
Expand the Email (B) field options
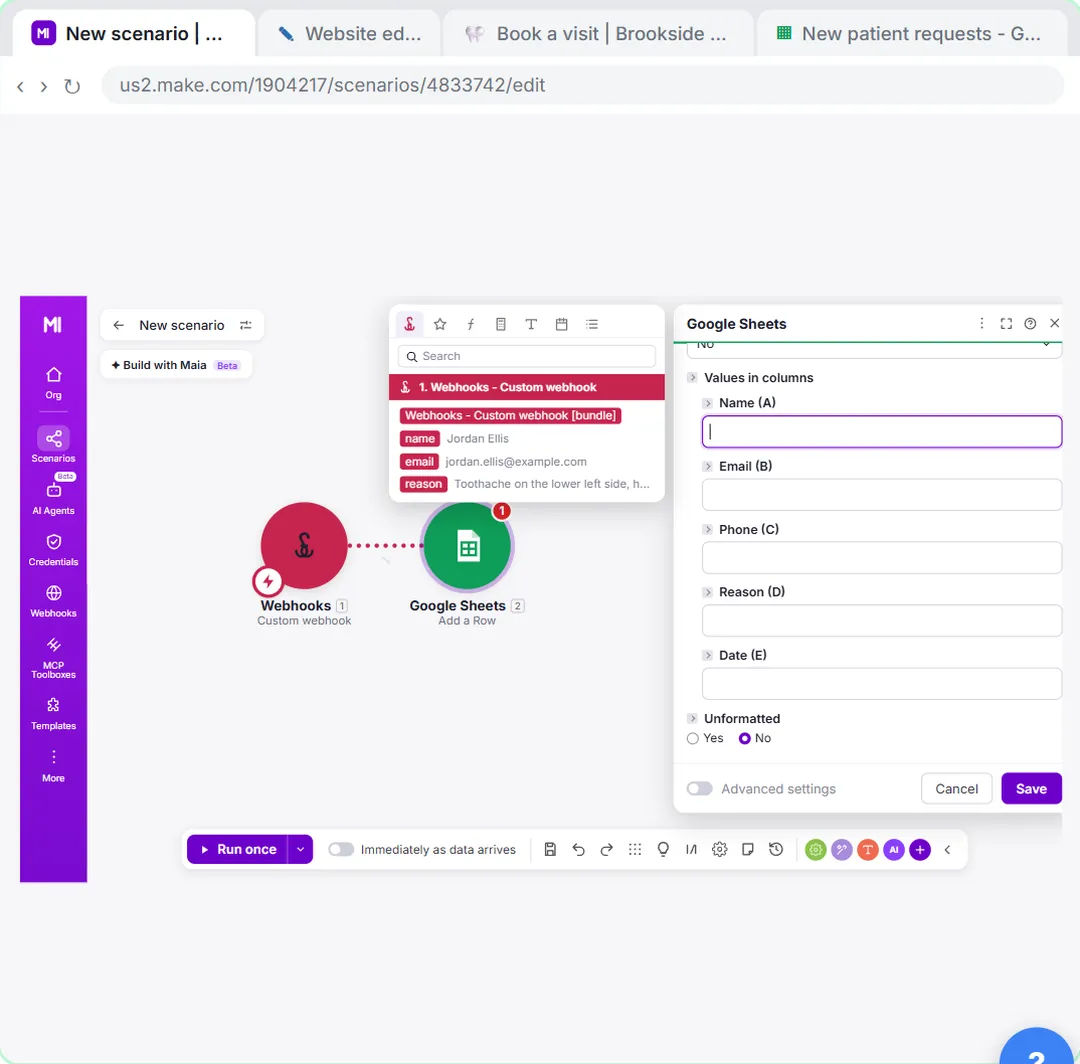(707, 466)
